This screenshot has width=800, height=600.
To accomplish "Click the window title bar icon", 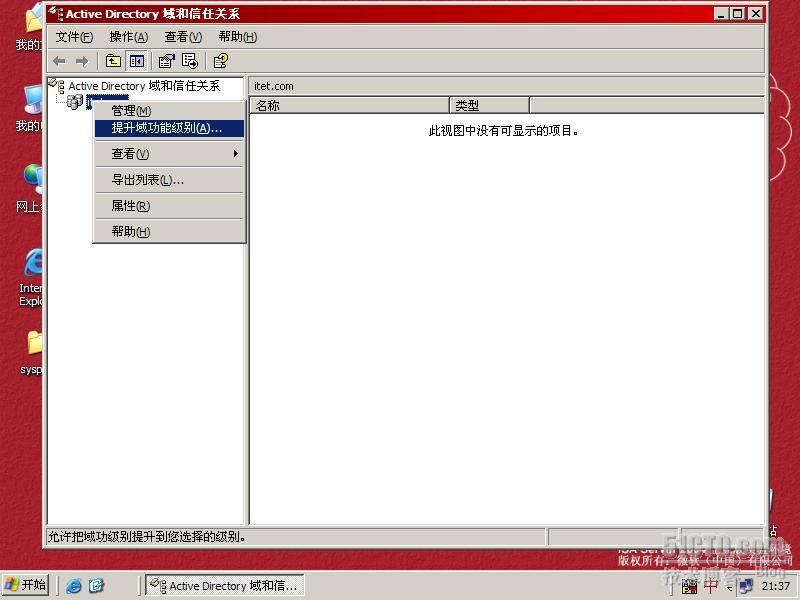I will pos(56,14).
